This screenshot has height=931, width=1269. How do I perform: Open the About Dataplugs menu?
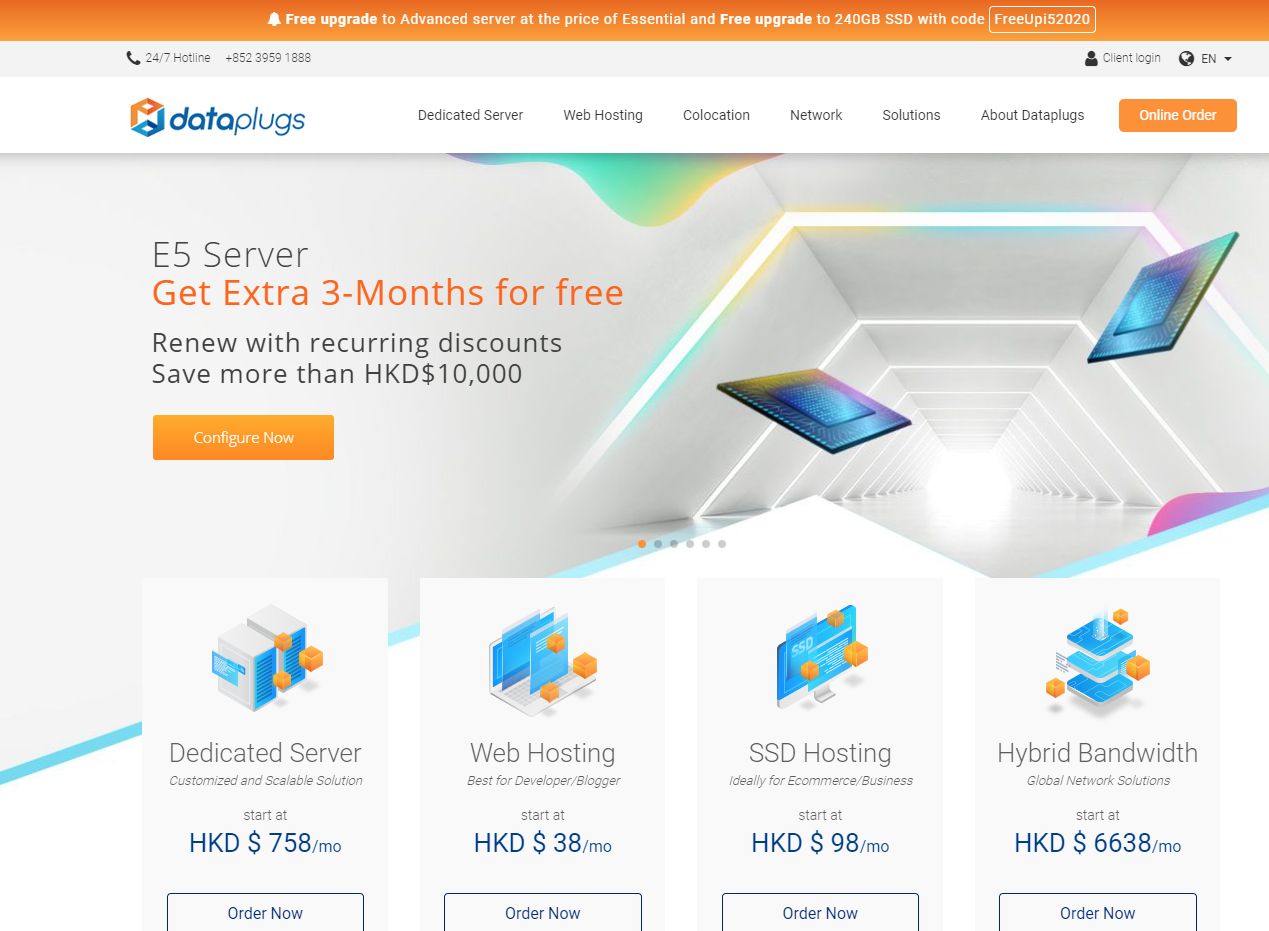tap(1032, 115)
